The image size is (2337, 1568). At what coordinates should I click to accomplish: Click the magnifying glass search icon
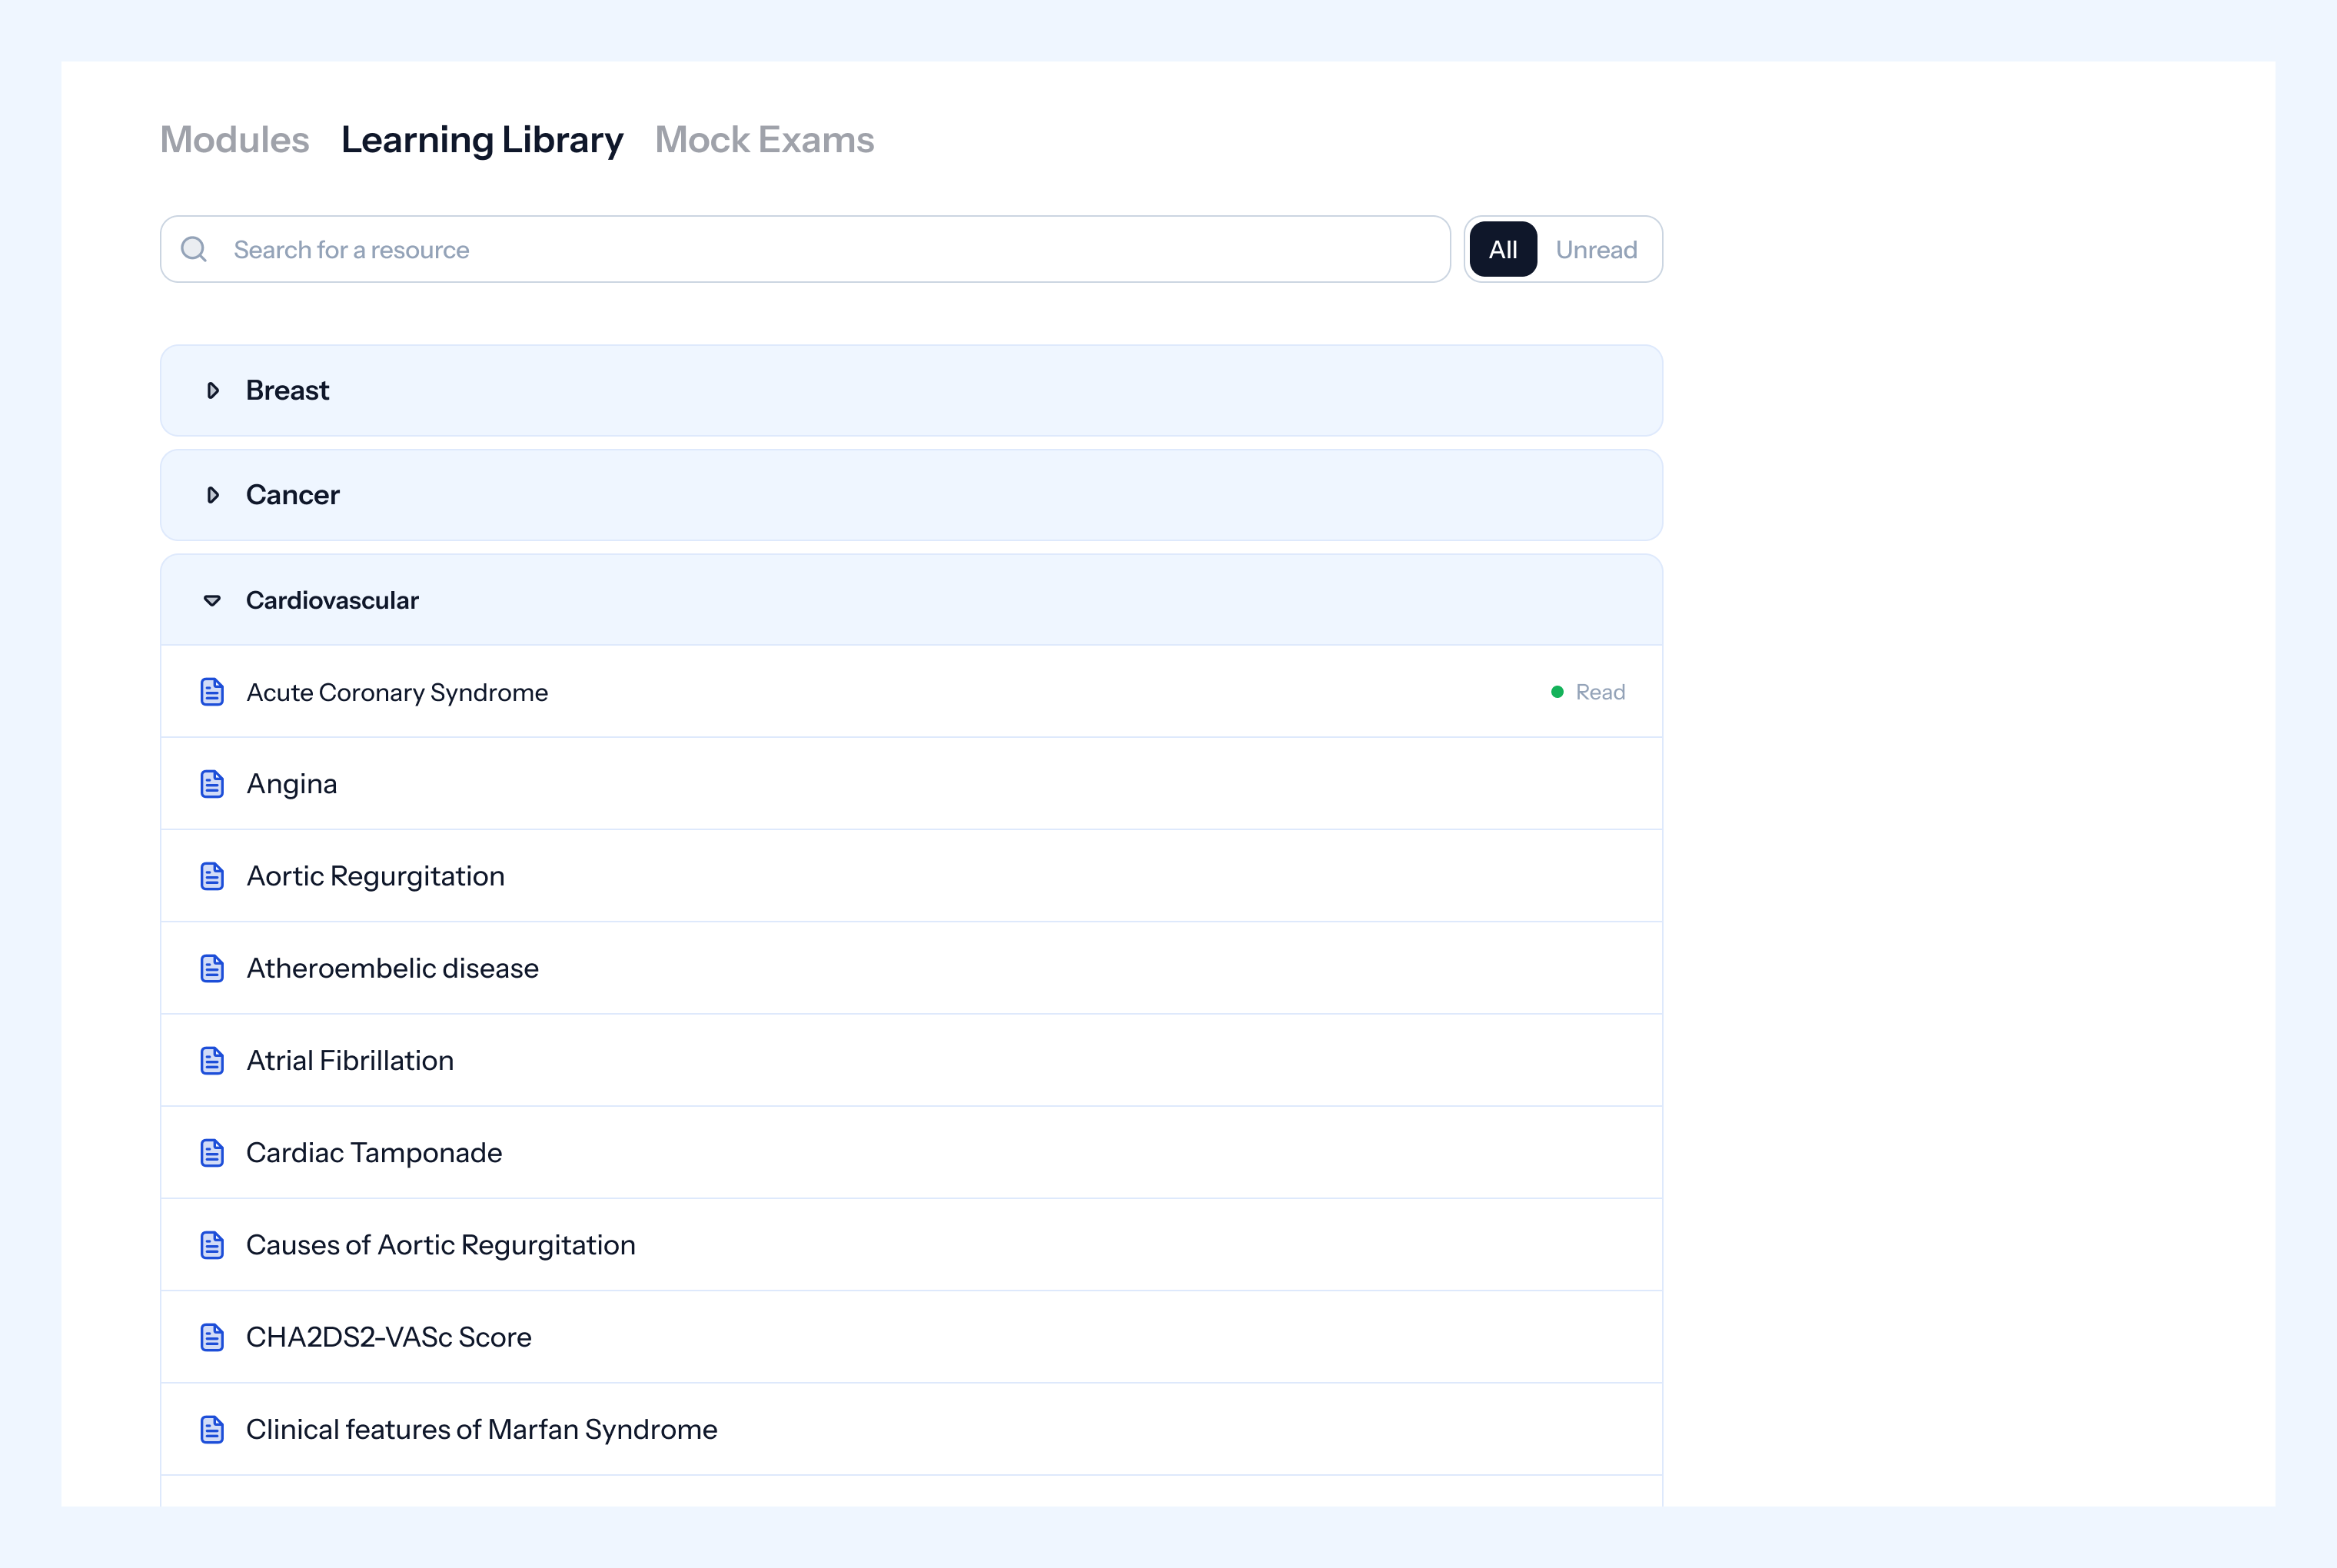[194, 249]
